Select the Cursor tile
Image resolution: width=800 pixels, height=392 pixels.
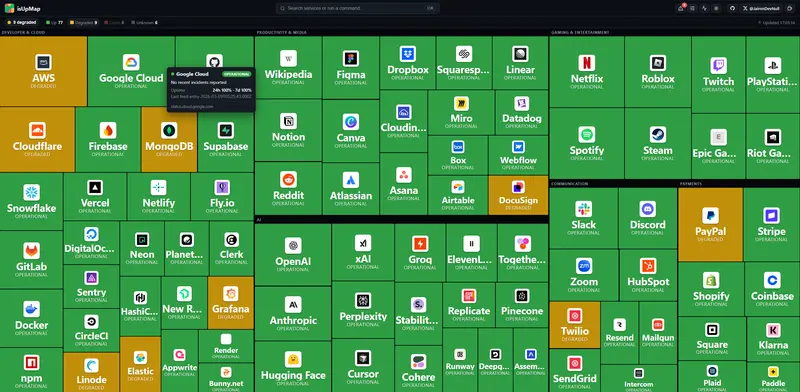(363, 365)
